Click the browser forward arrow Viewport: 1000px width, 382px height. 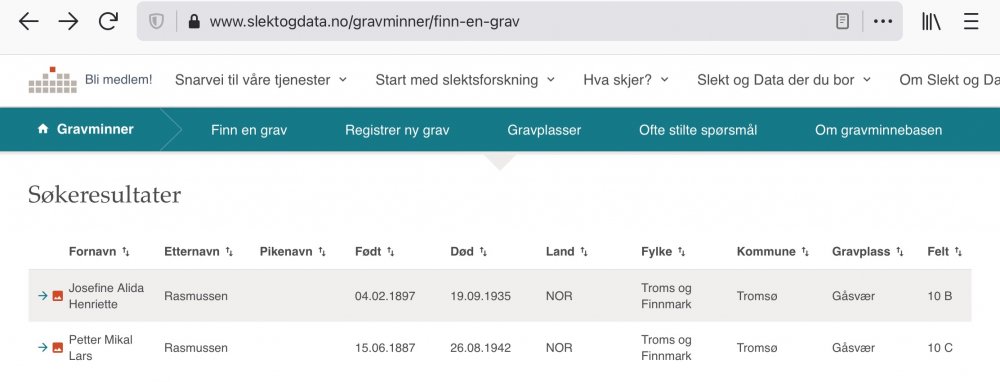tap(68, 22)
